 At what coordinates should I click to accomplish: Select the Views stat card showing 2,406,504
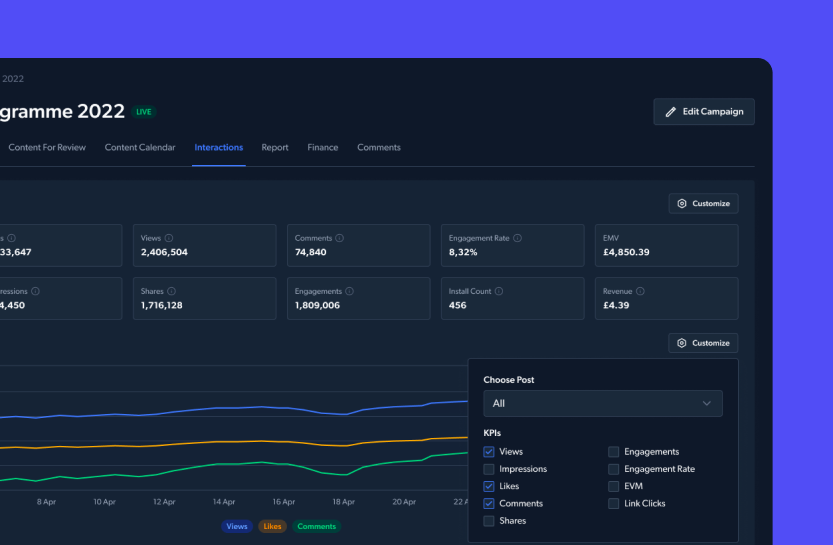coord(205,245)
